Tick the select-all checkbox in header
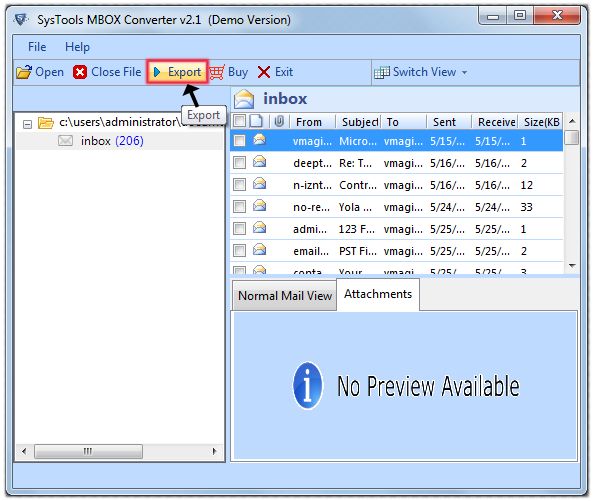 point(239,121)
